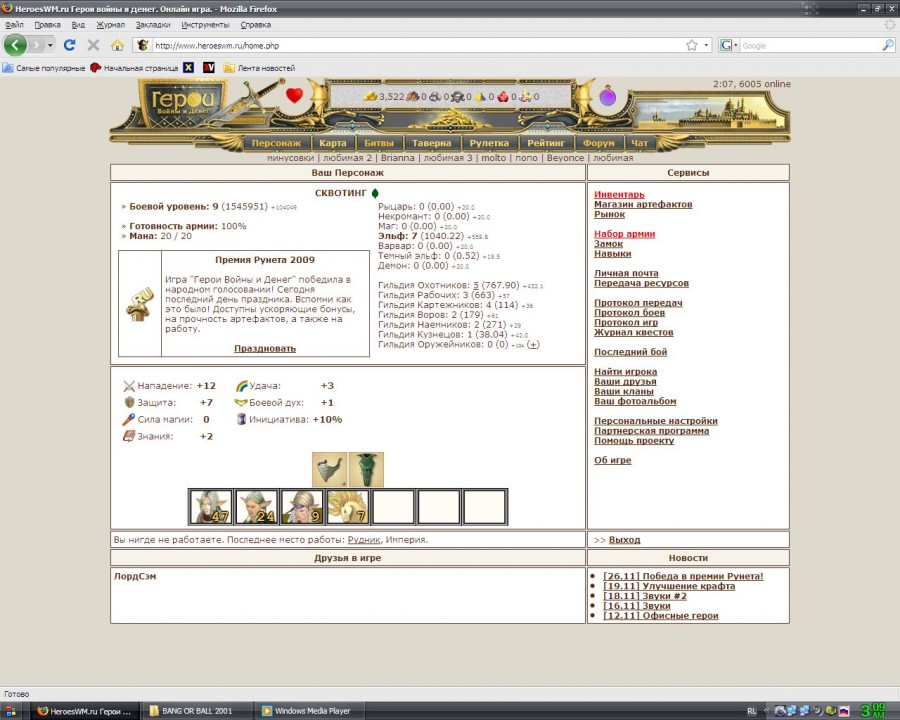Click the morale wings icon
The height and width of the screenshot is (720, 900).
tap(241, 402)
